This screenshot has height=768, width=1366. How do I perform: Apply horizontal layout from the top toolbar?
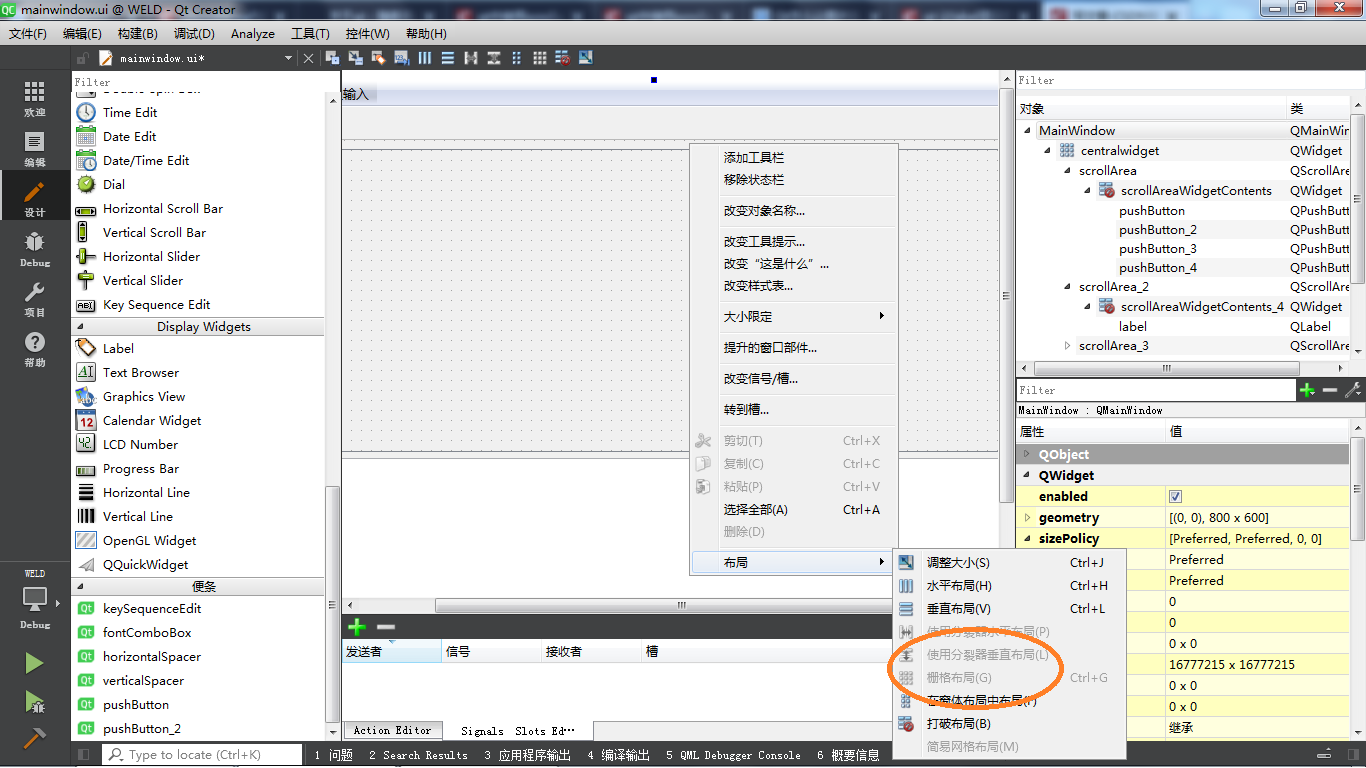click(425, 58)
